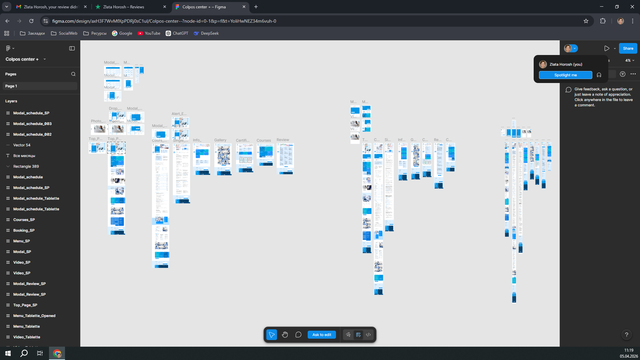640x360 pixels.
Task: Go back in browser history
Action: (x=7, y=21)
